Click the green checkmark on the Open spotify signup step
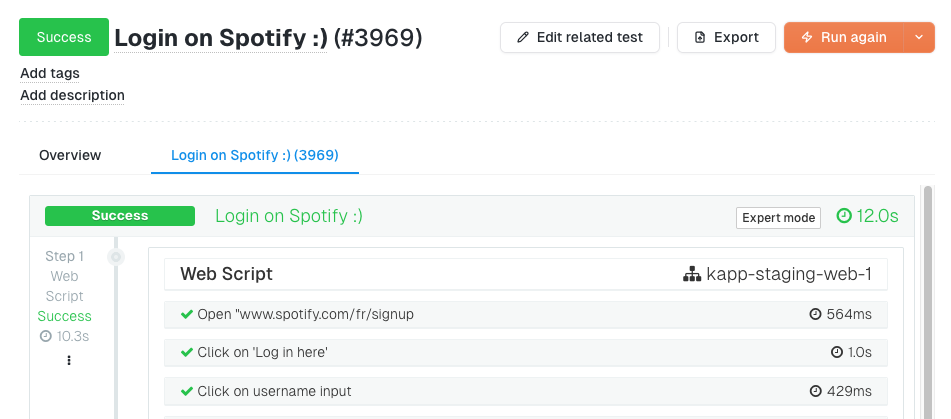 click(x=186, y=314)
